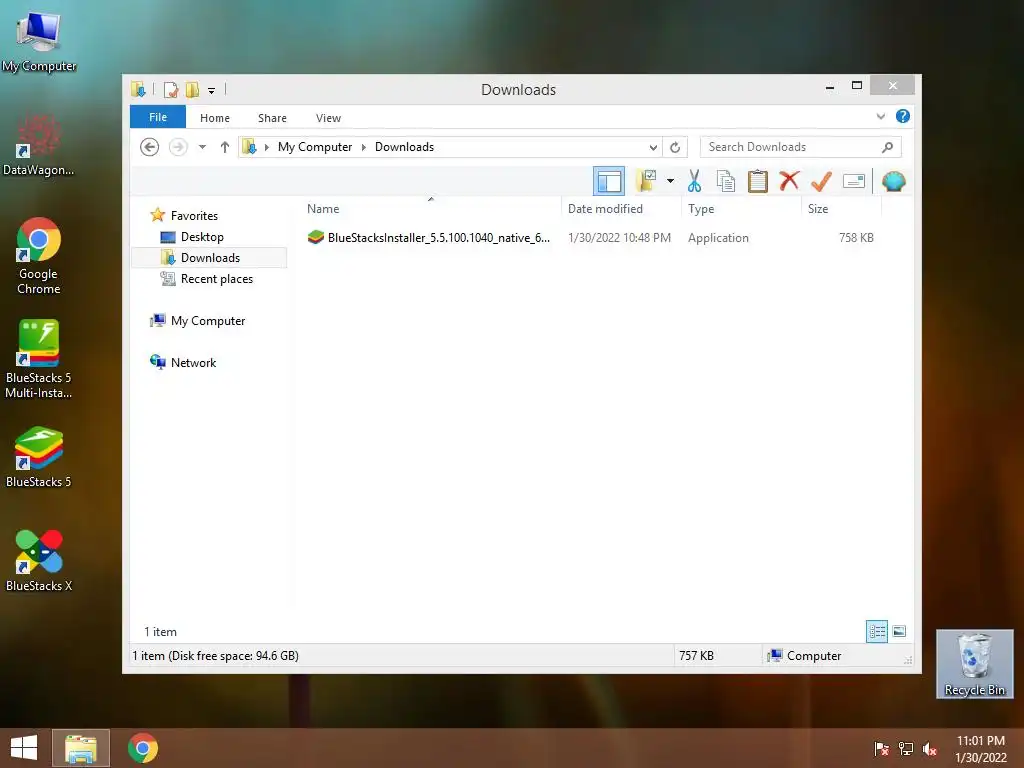Image resolution: width=1024 pixels, height=768 pixels.
Task: Go forward with the forward arrow
Action: pyautogui.click(x=178, y=147)
